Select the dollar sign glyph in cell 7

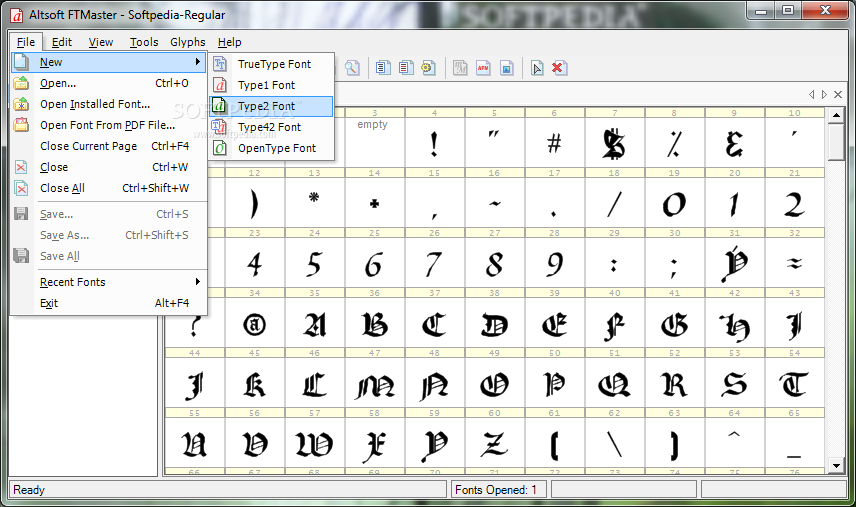click(615, 142)
